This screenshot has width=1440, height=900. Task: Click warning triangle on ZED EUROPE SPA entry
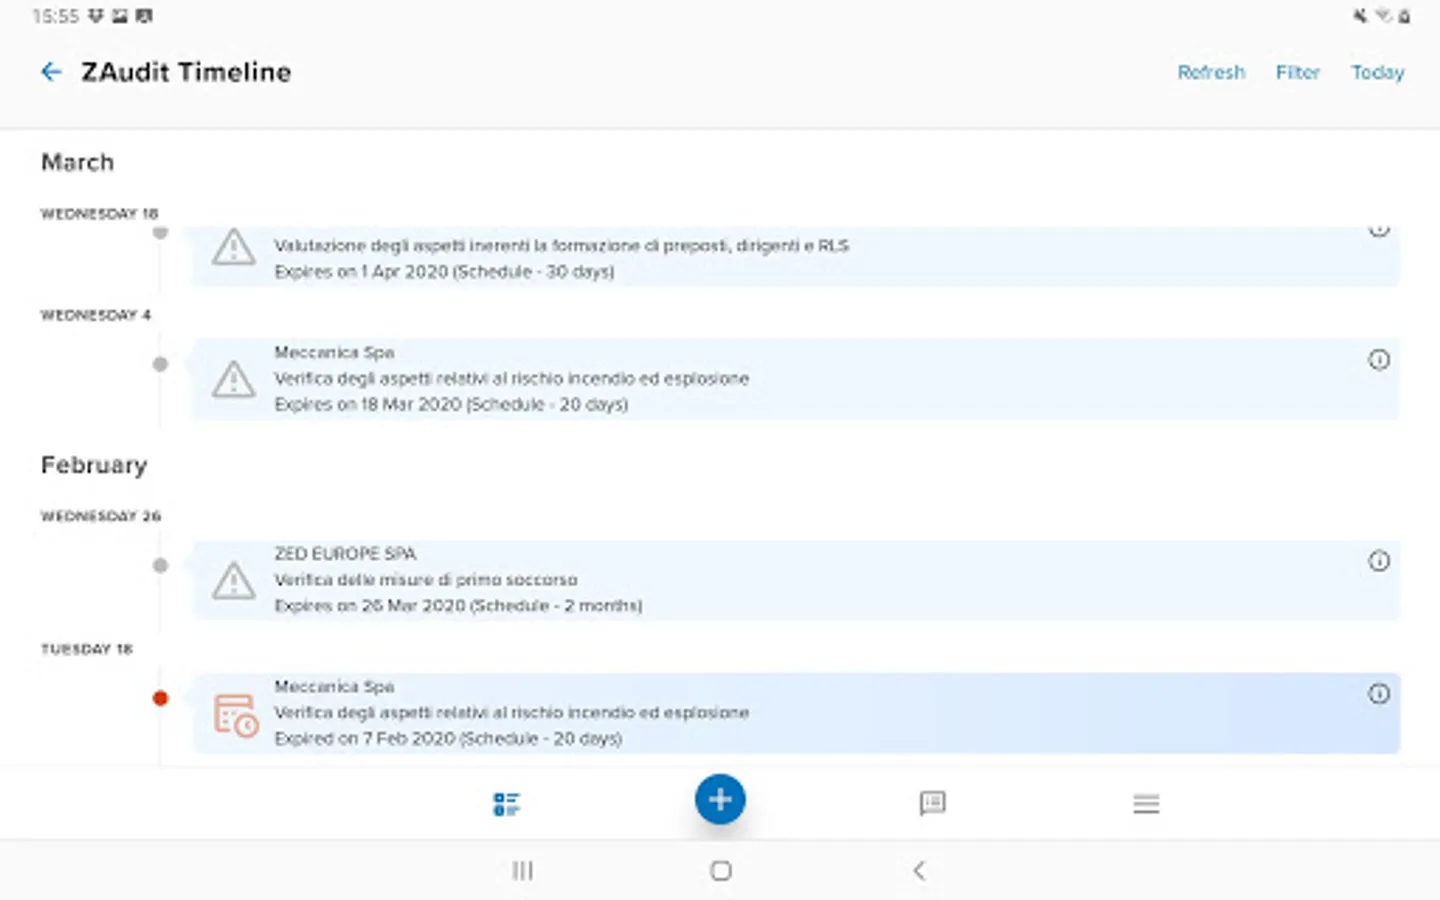pyautogui.click(x=234, y=580)
